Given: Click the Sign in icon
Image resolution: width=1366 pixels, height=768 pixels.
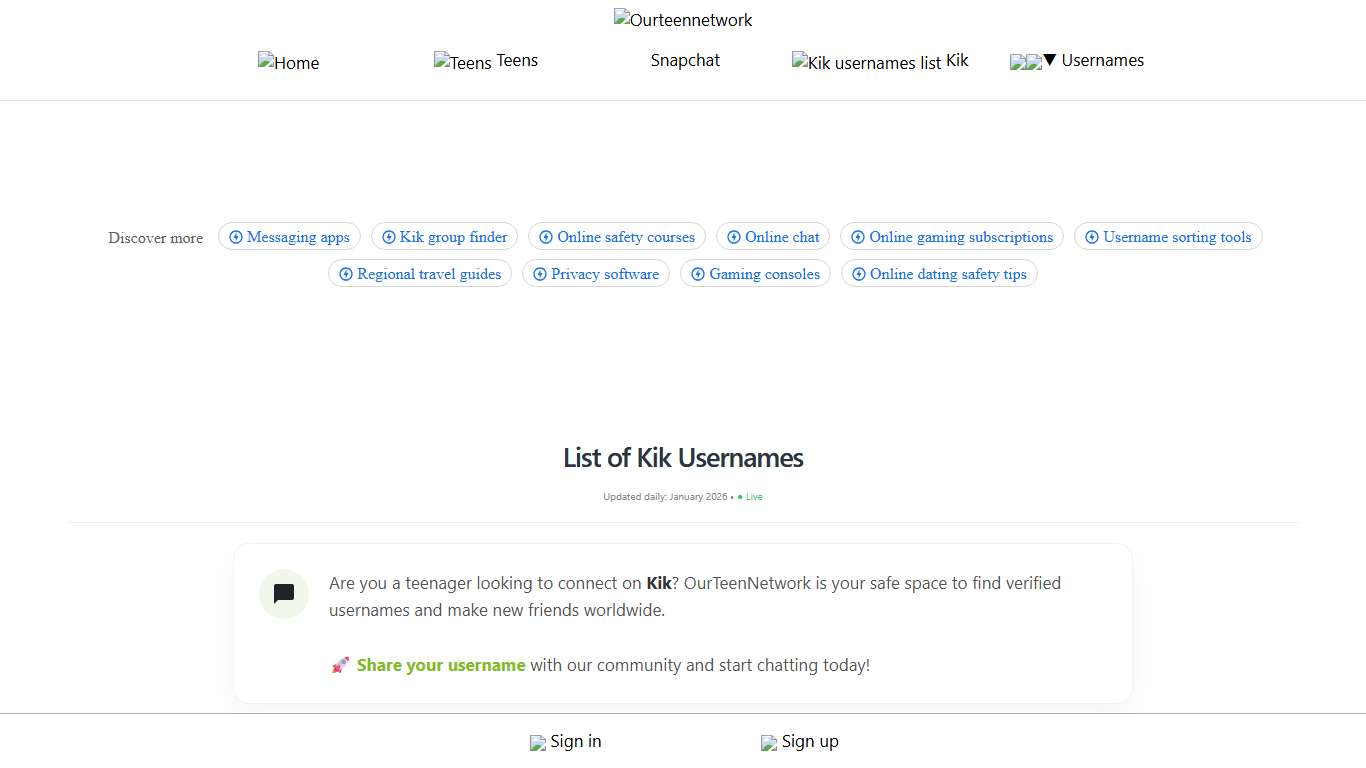Looking at the screenshot, I should (x=538, y=742).
